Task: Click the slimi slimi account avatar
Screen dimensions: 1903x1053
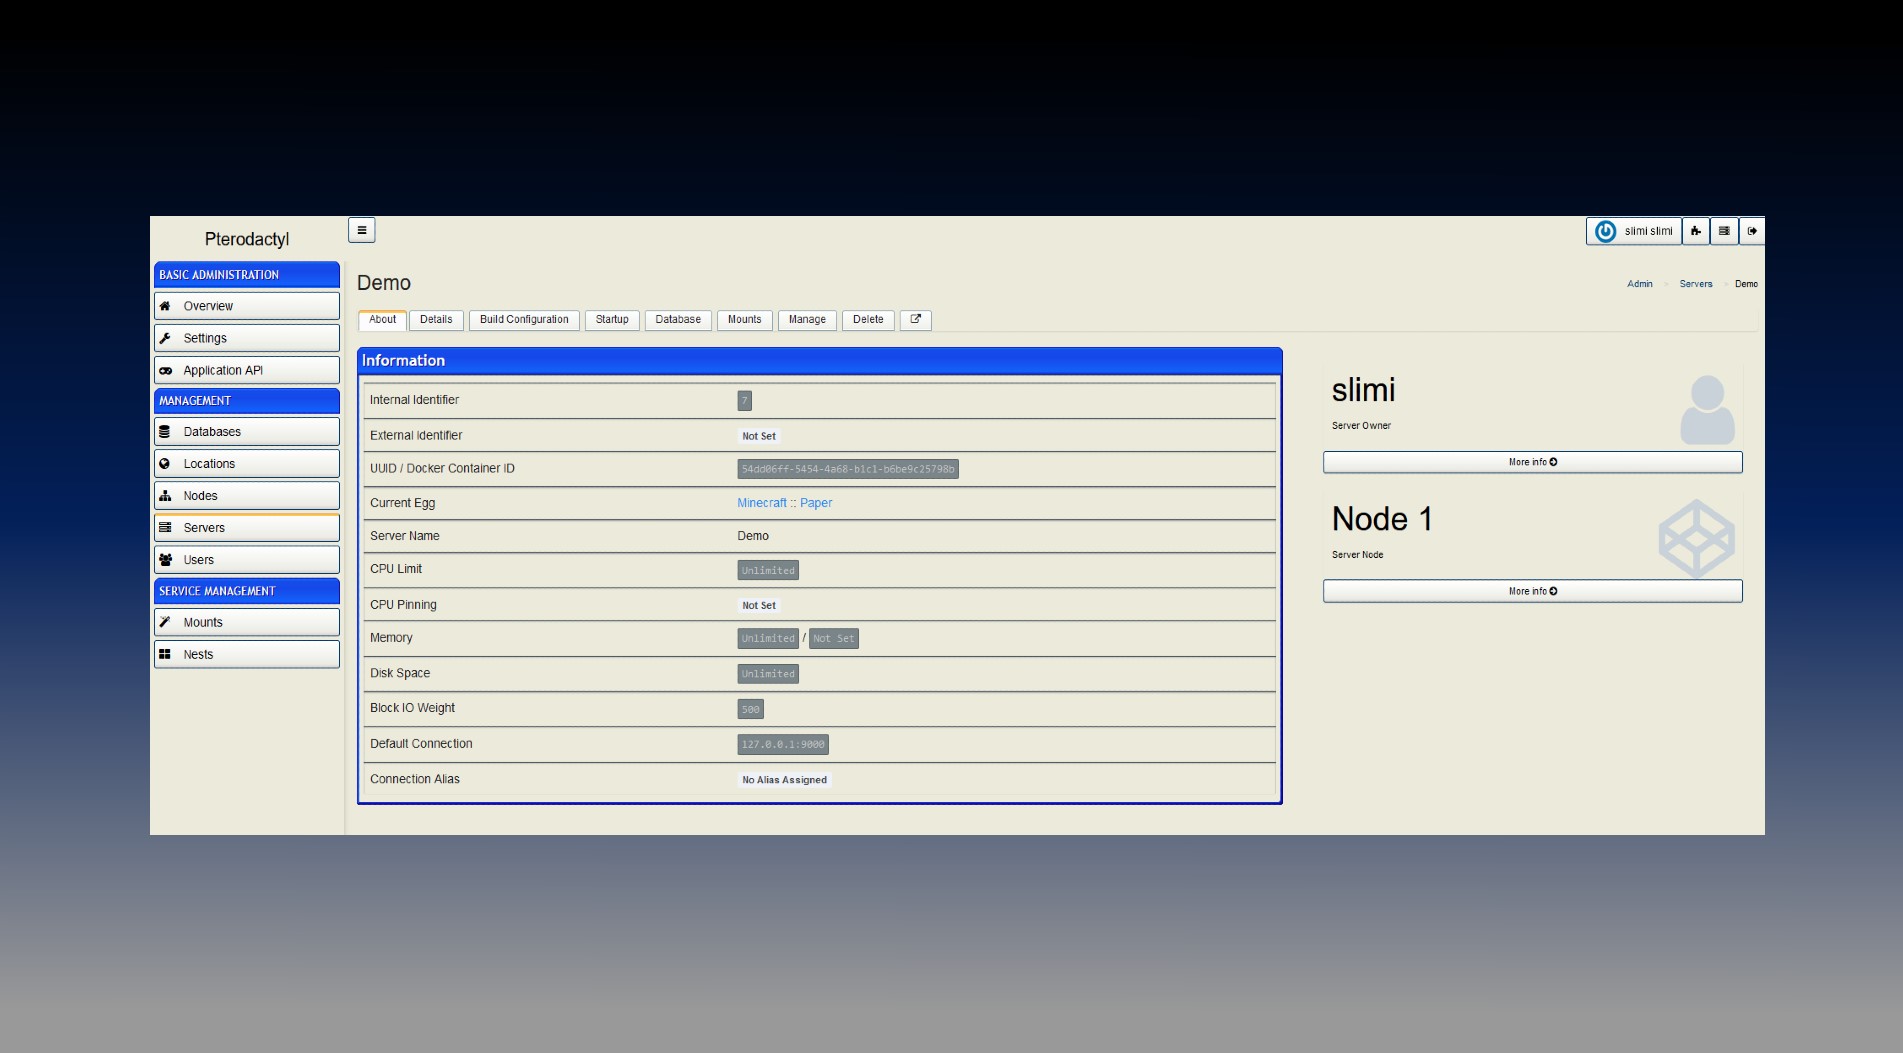Action: [x=1605, y=231]
